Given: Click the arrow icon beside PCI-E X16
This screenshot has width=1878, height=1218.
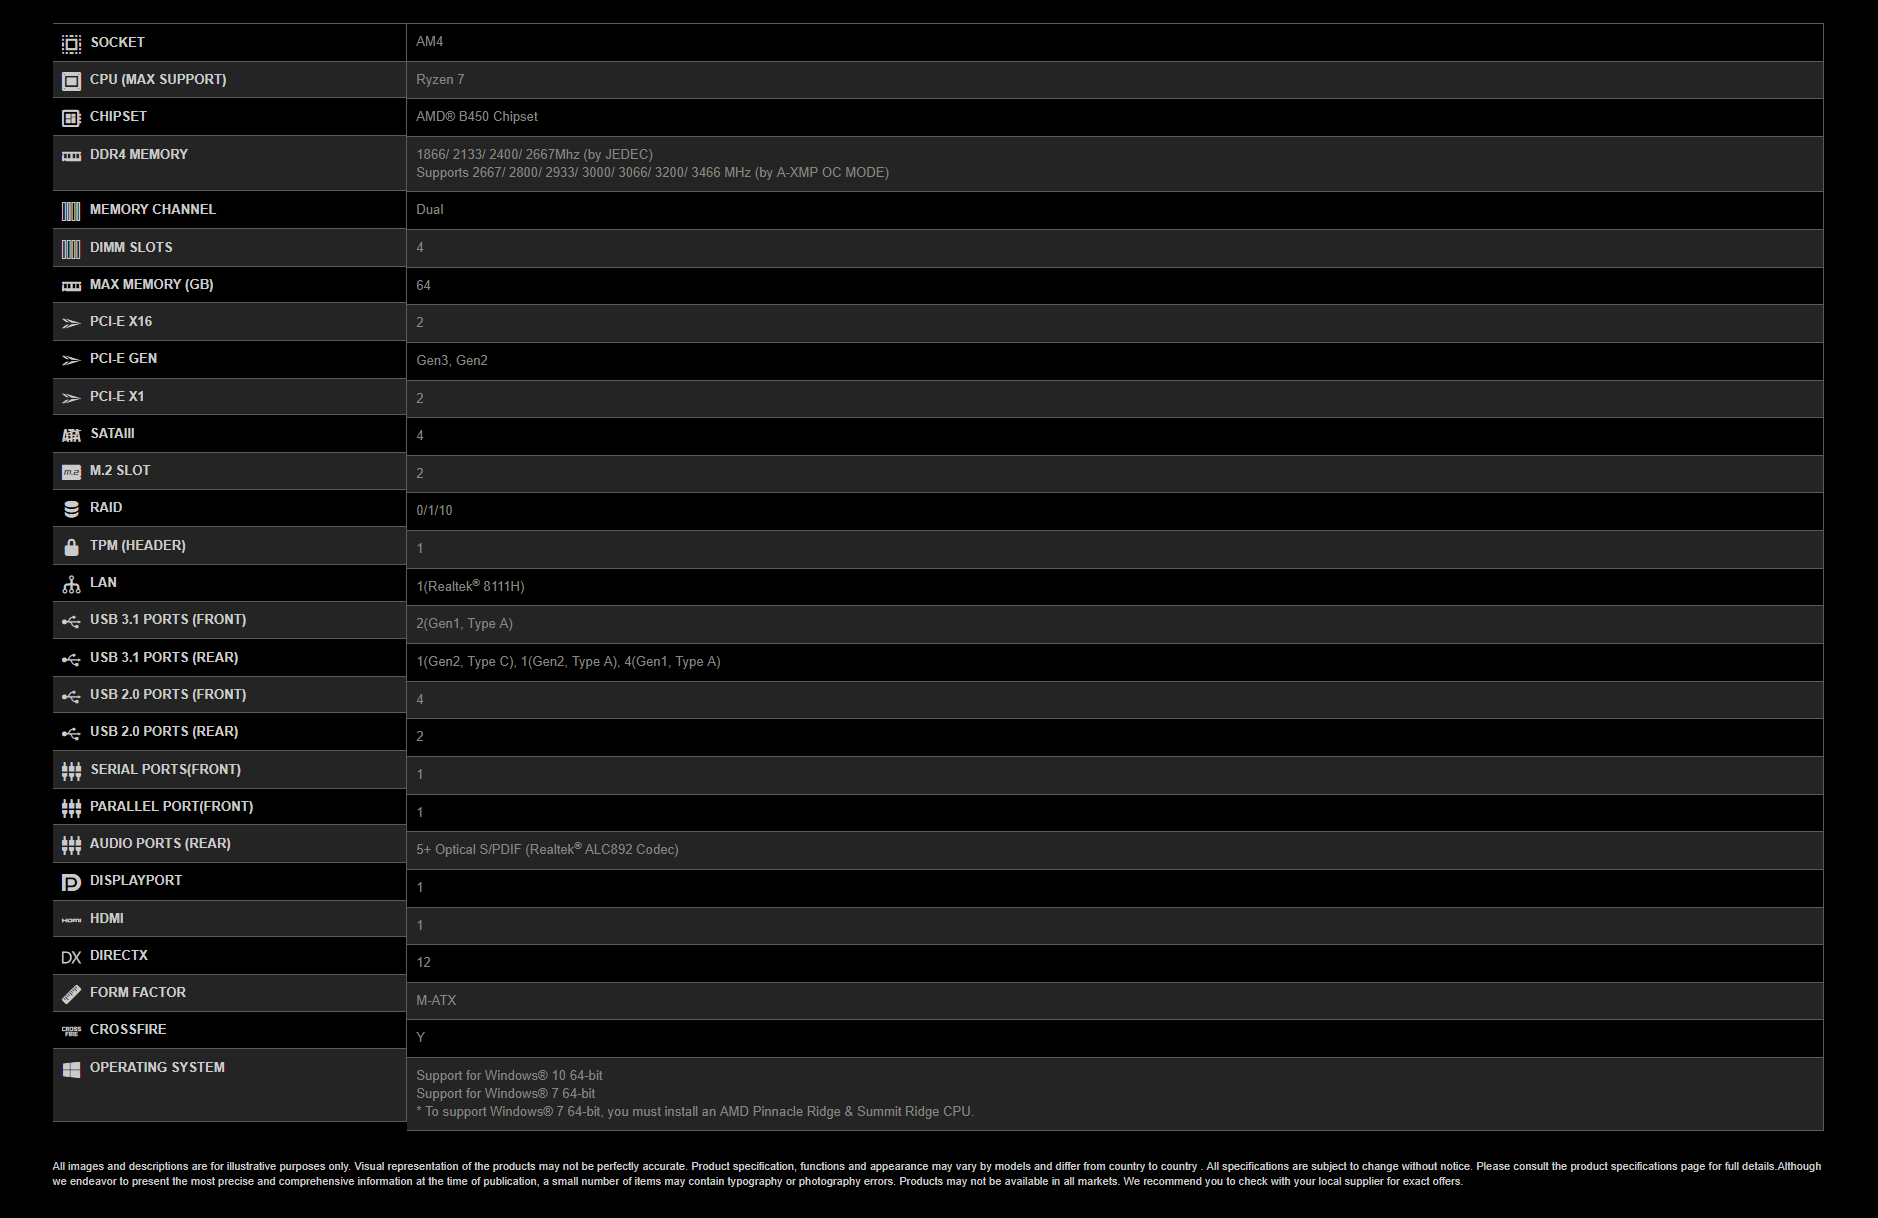Looking at the screenshot, I should click(71, 323).
